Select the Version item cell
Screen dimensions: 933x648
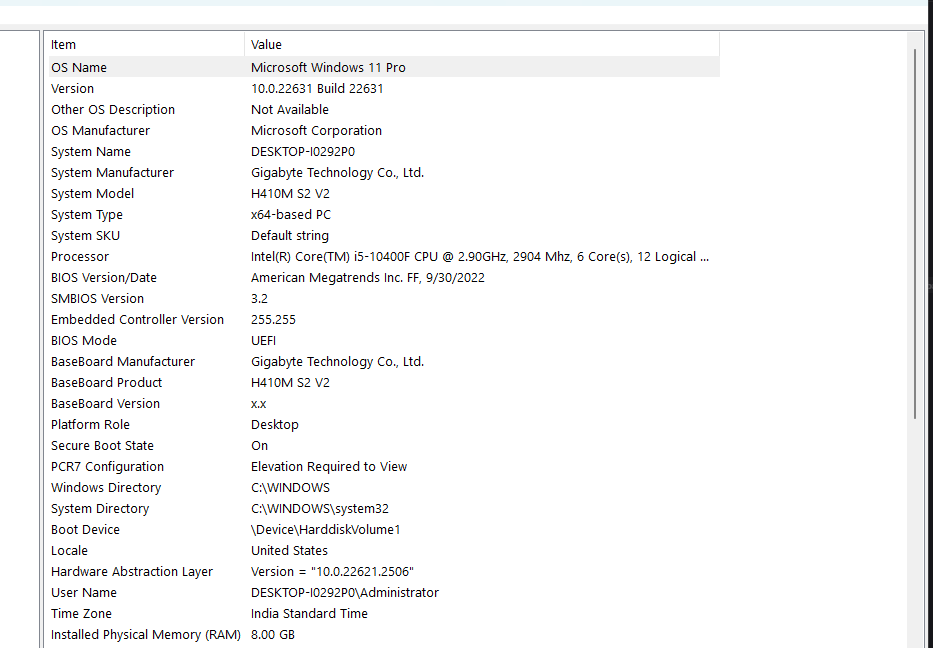coord(72,89)
